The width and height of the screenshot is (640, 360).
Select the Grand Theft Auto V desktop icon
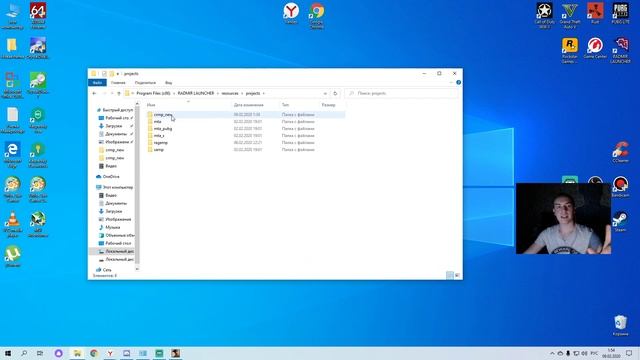point(570,16)
